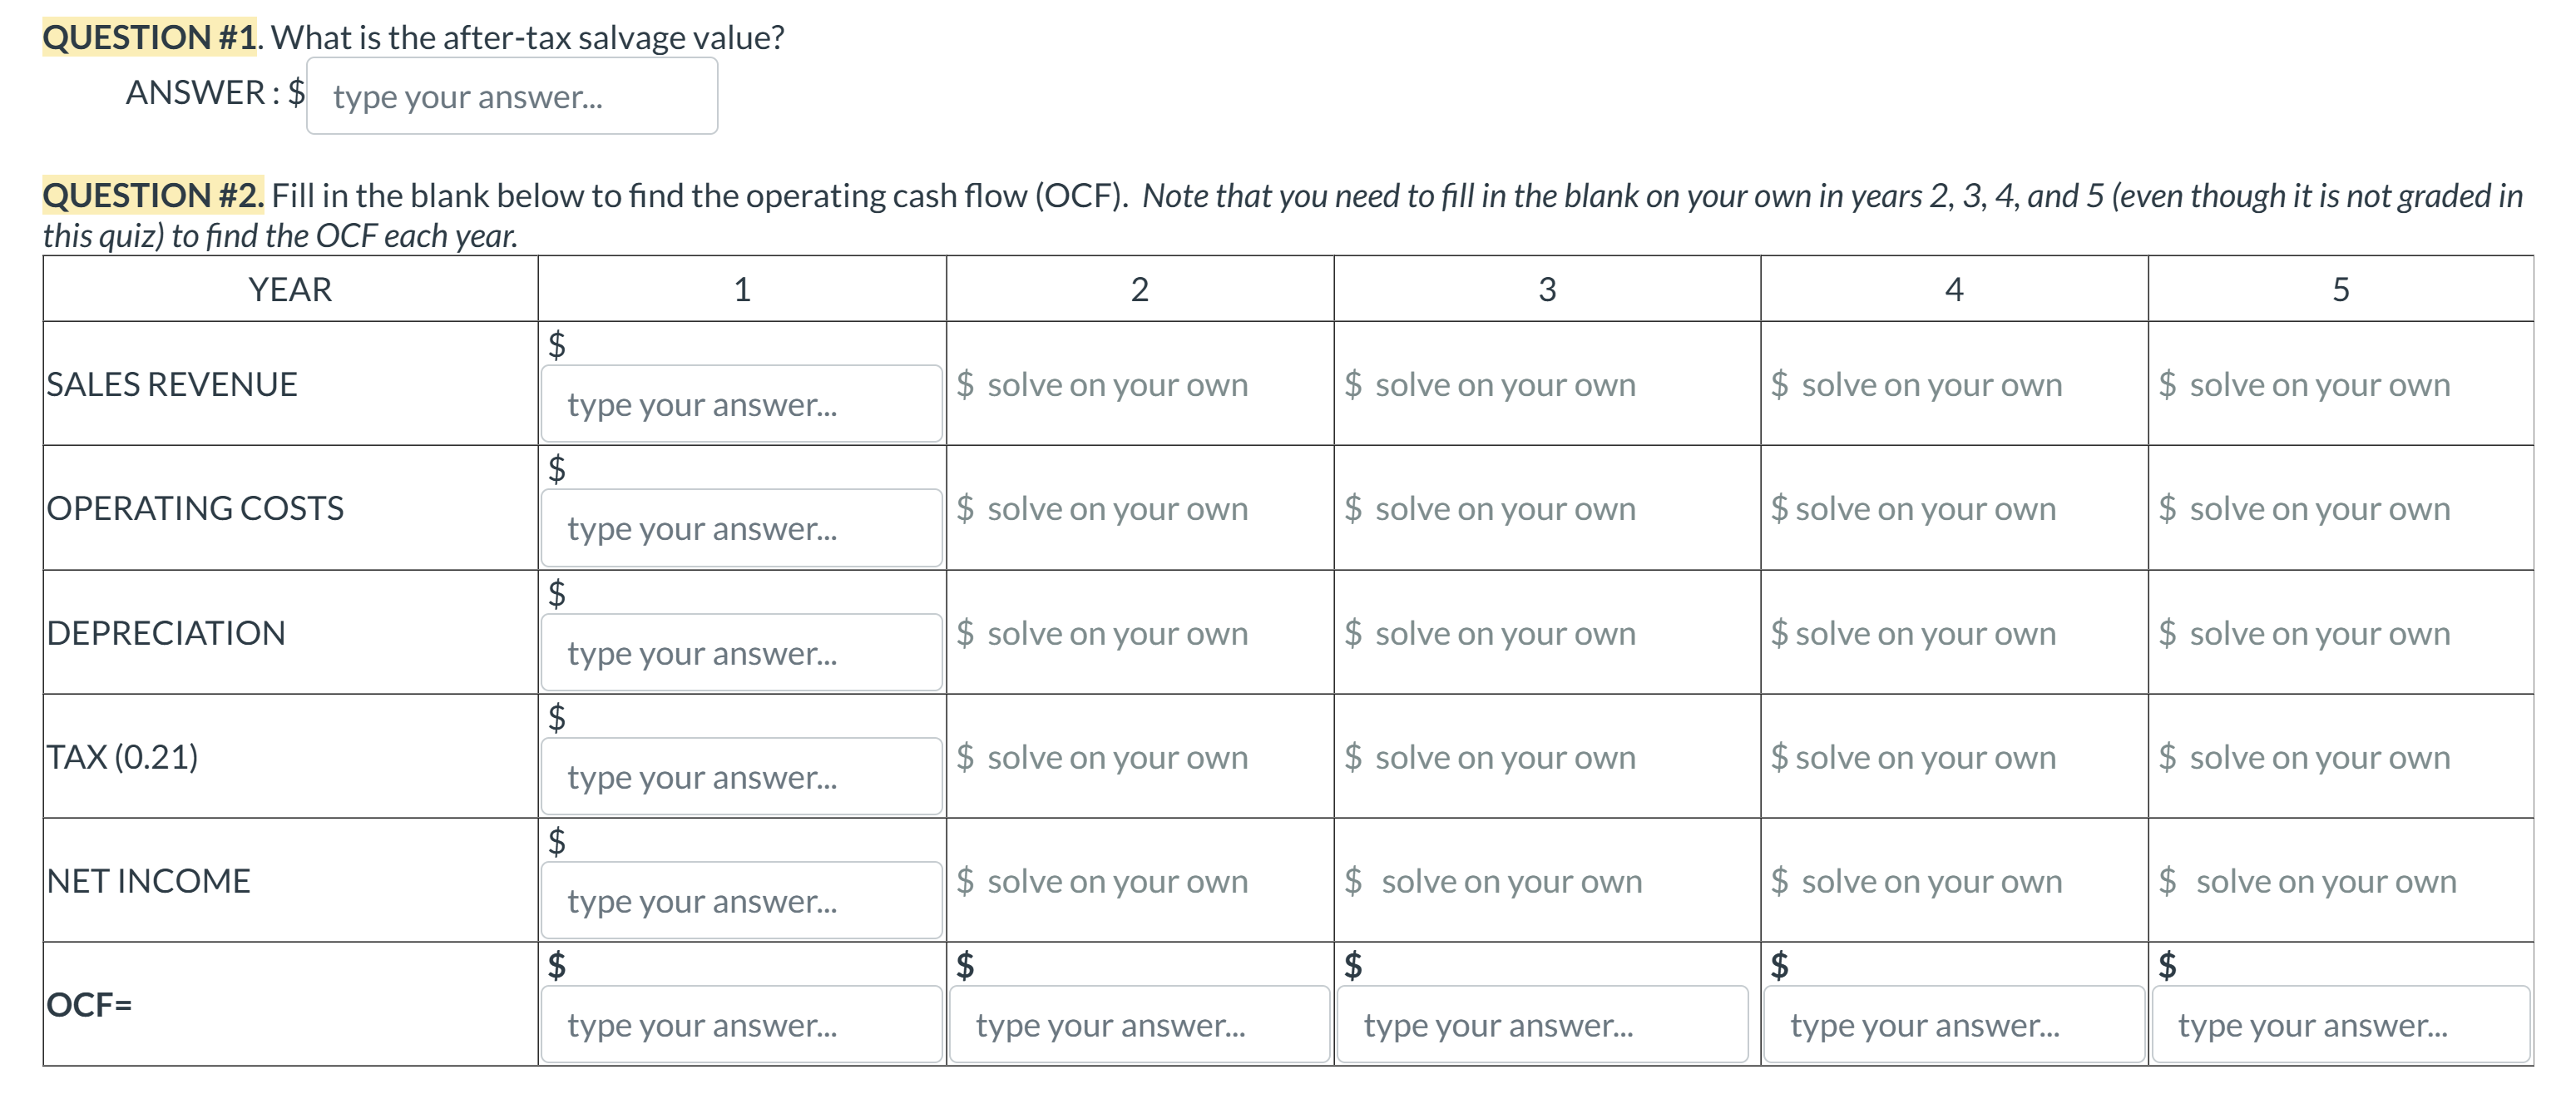Click the OCF year 2 answer field
This screenshot has height=1094, width=2576.
(x=1138, y=1025)
